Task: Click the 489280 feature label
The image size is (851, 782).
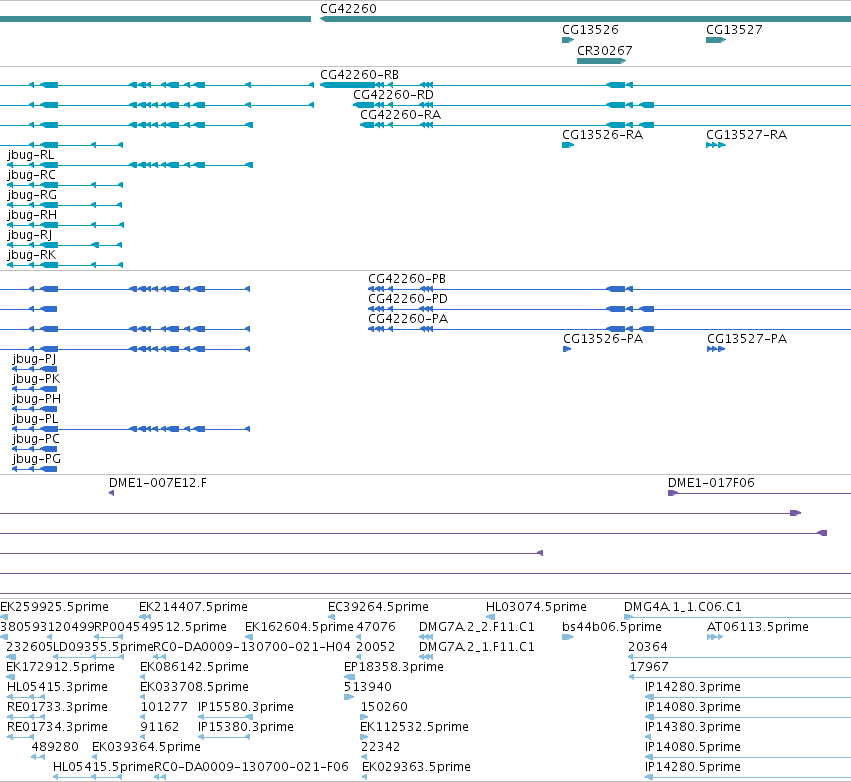Action: click(x=55, y=747)
